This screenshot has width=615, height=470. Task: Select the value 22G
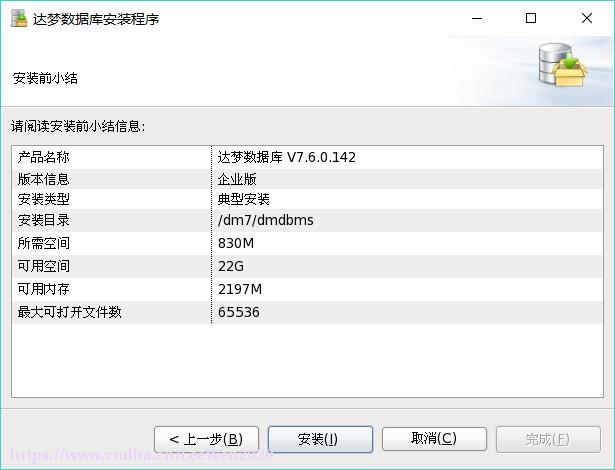(231, 266)
